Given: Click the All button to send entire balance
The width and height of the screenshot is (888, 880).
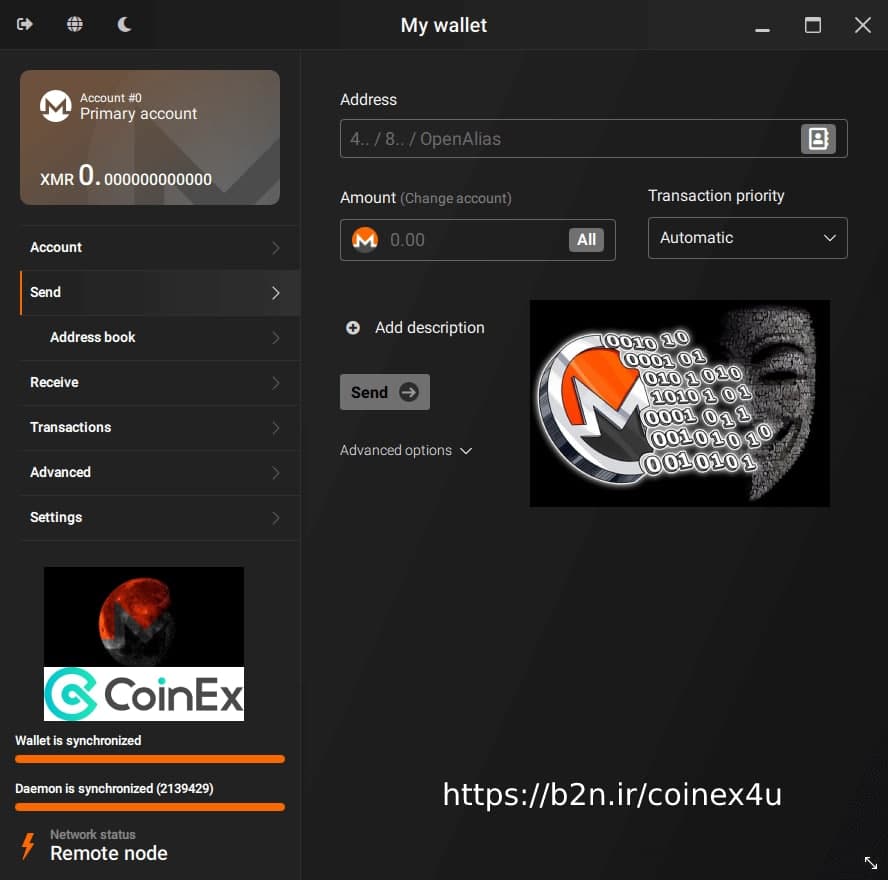Looking at the screenshot, I should click(x=587, y=239).
